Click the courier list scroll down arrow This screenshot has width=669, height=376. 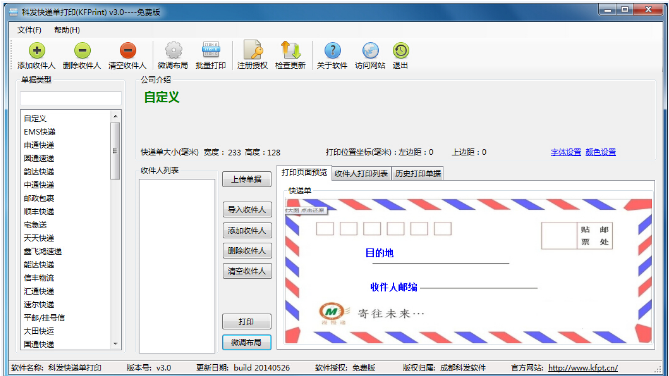pyautogui.click(x=115, y=344)
